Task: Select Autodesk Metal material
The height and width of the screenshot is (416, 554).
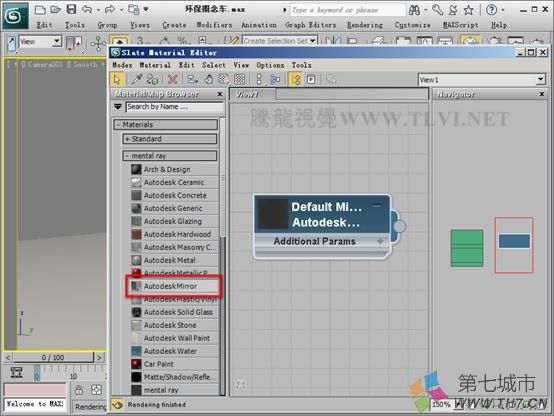Action: (174, 260)
